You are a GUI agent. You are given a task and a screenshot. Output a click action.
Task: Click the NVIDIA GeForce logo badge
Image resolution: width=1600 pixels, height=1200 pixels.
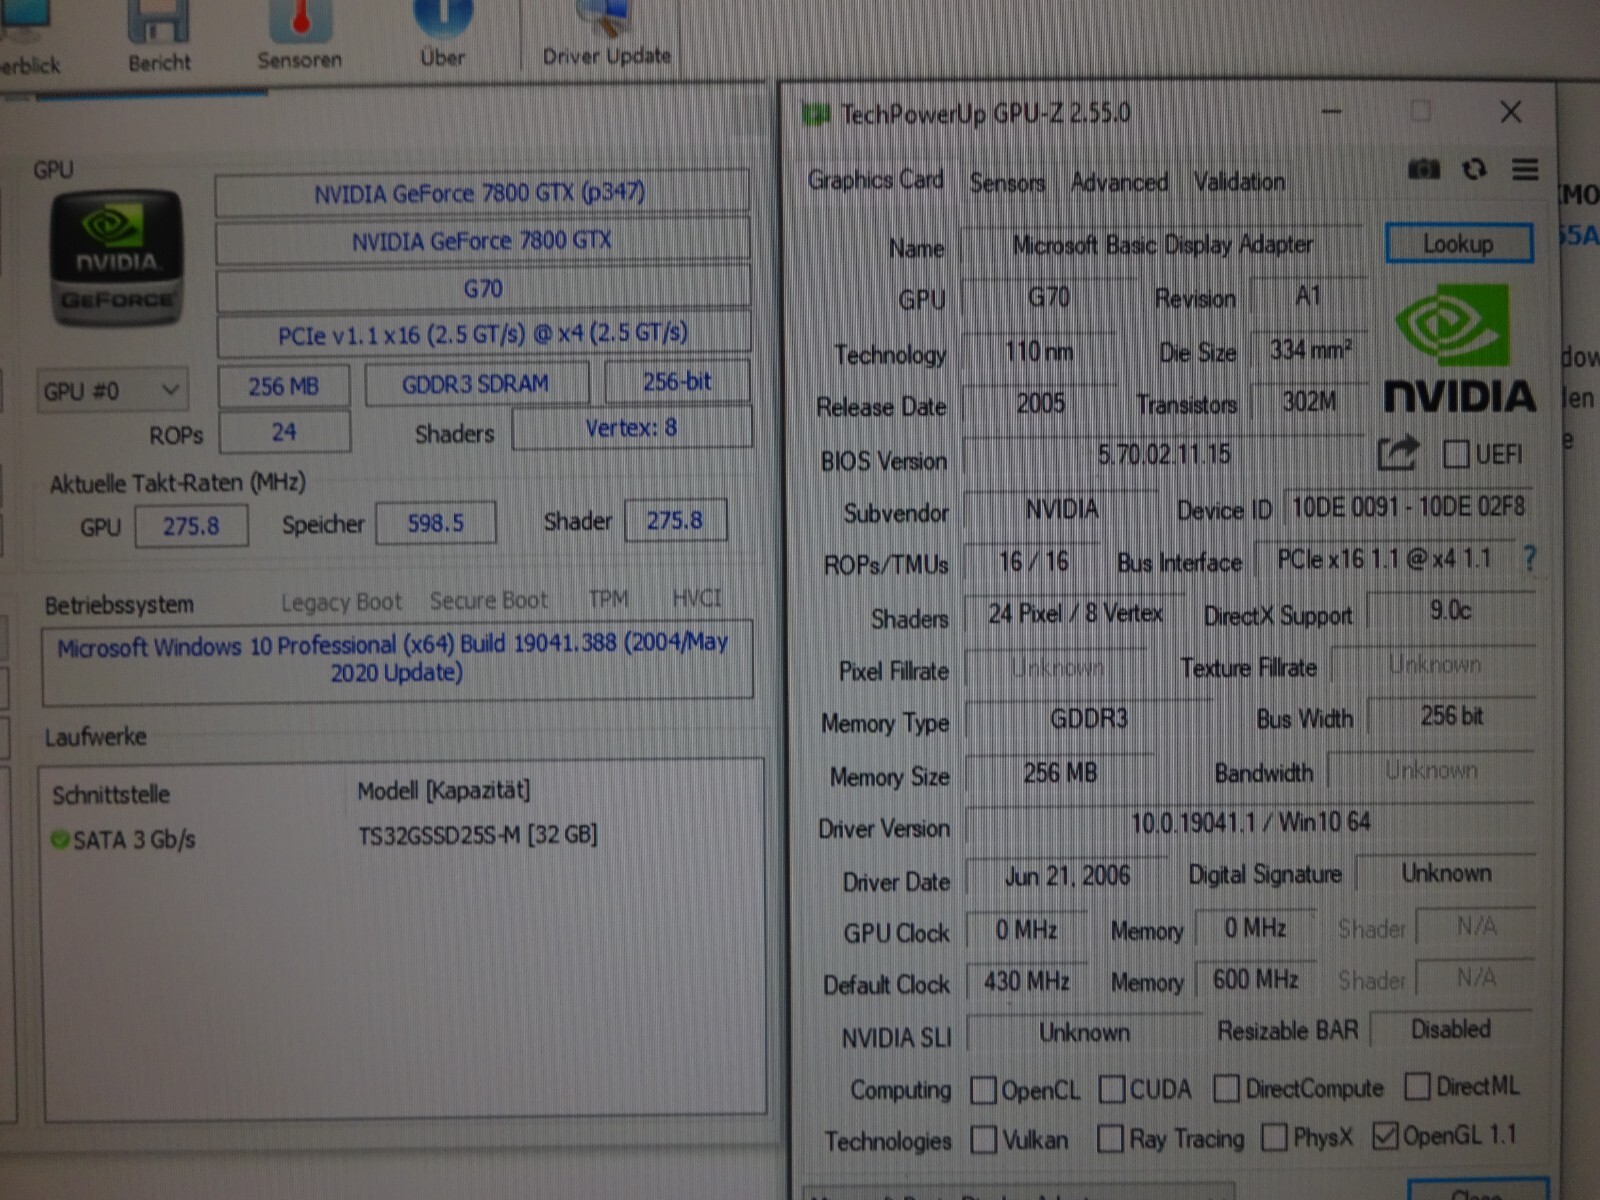coord(116,259)
